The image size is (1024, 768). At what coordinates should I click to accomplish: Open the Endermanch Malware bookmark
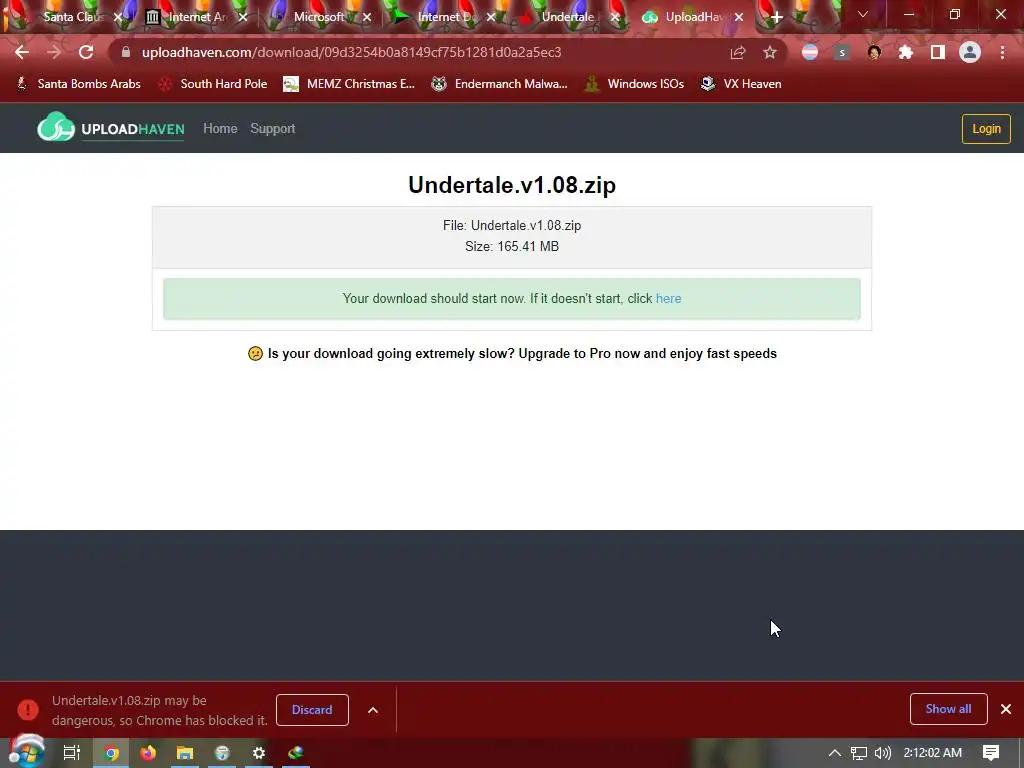499,84
